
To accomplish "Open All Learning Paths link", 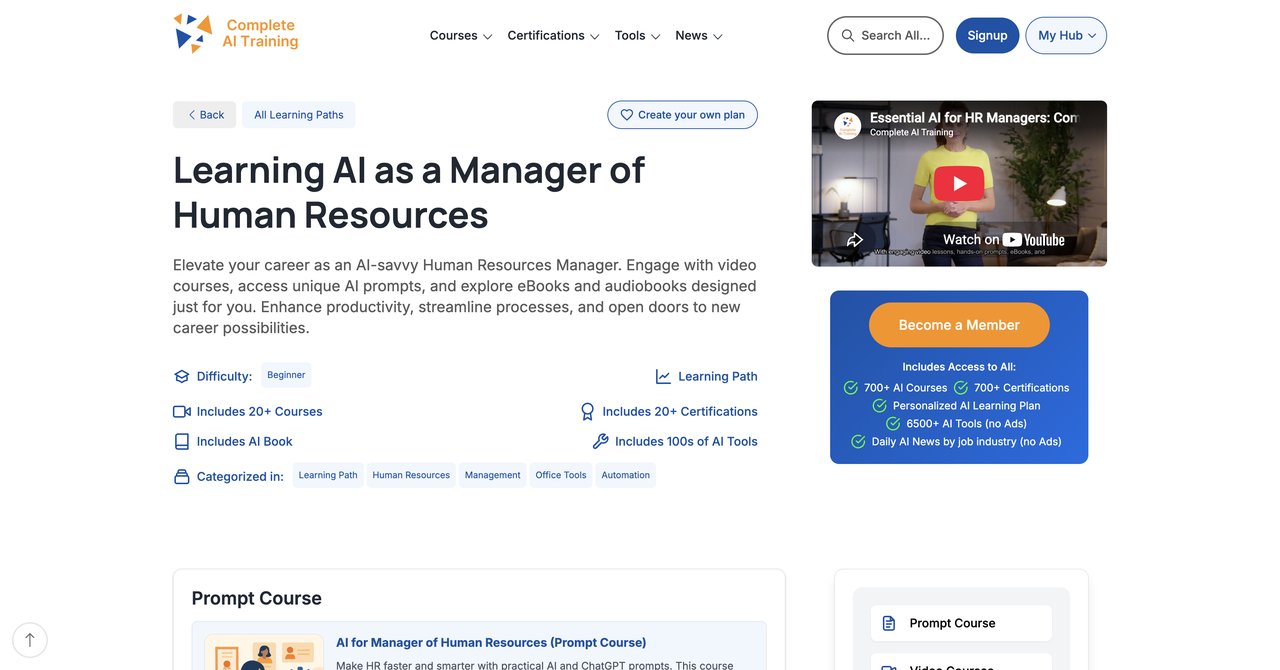I will pyautogui.click(x=298, y=115).
